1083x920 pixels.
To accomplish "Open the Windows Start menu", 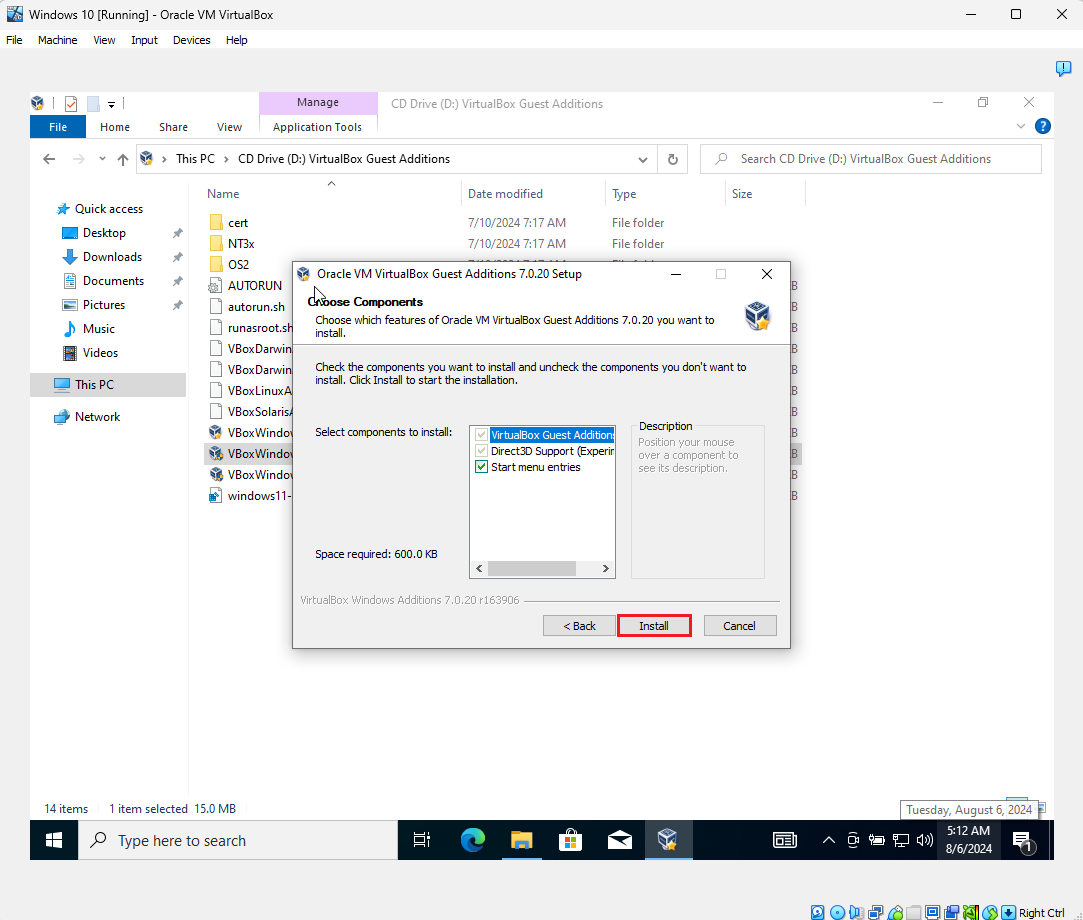I will coord(54,840).
